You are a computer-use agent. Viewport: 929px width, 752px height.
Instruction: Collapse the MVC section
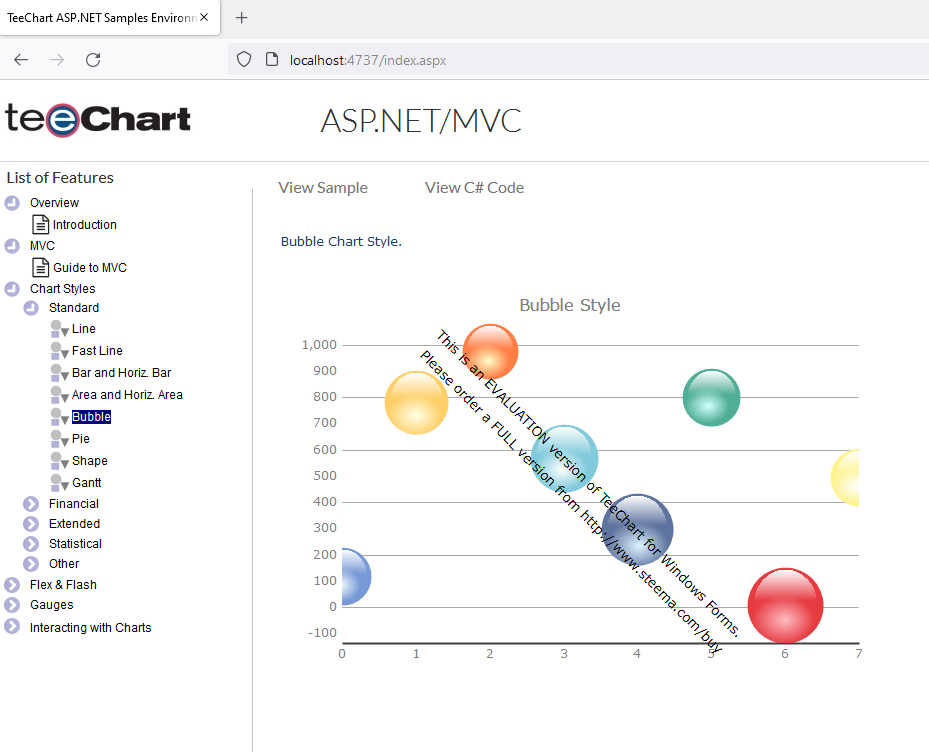pos(12,246)
